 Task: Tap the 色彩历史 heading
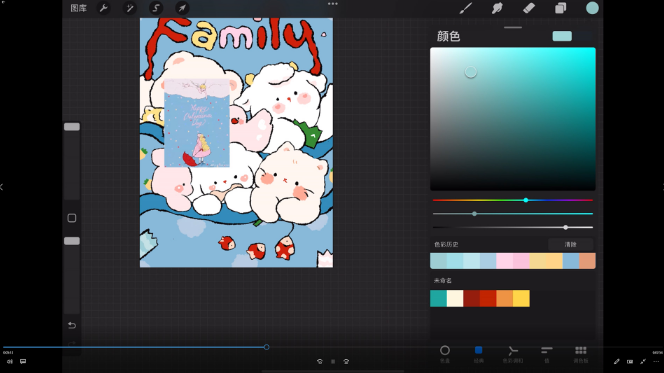tap(446, 244)
